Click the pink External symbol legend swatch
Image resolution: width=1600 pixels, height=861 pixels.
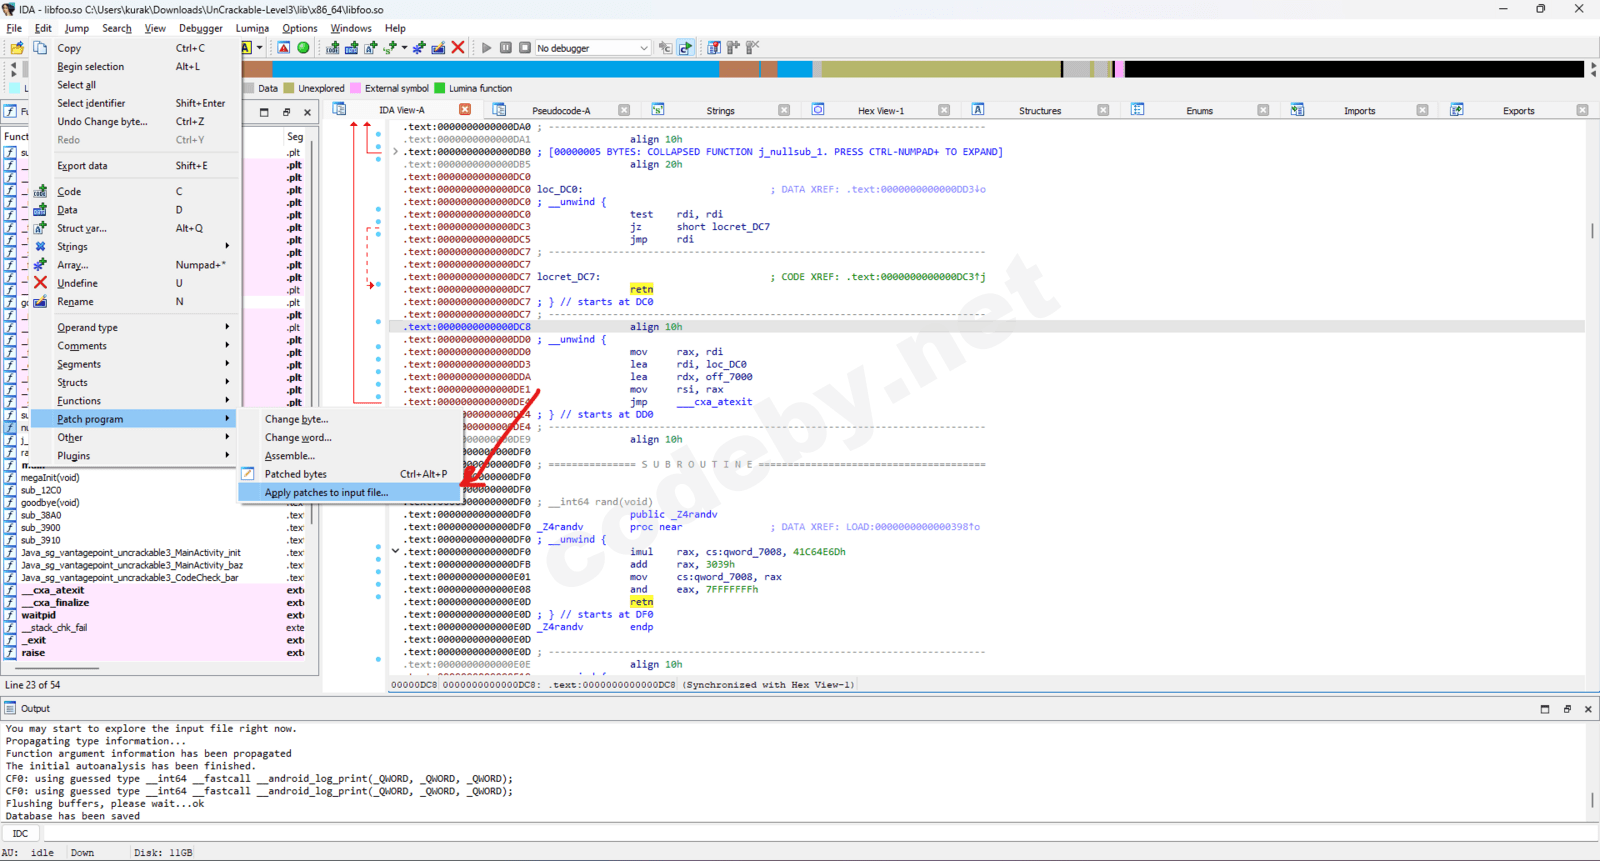tap(355, 88)
